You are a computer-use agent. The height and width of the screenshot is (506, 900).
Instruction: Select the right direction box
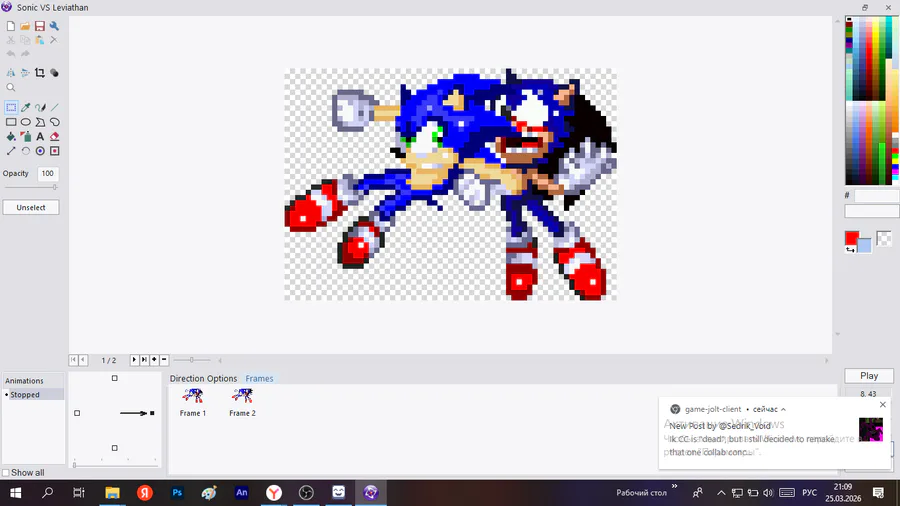pyautogui.click(x=152, y=413)
